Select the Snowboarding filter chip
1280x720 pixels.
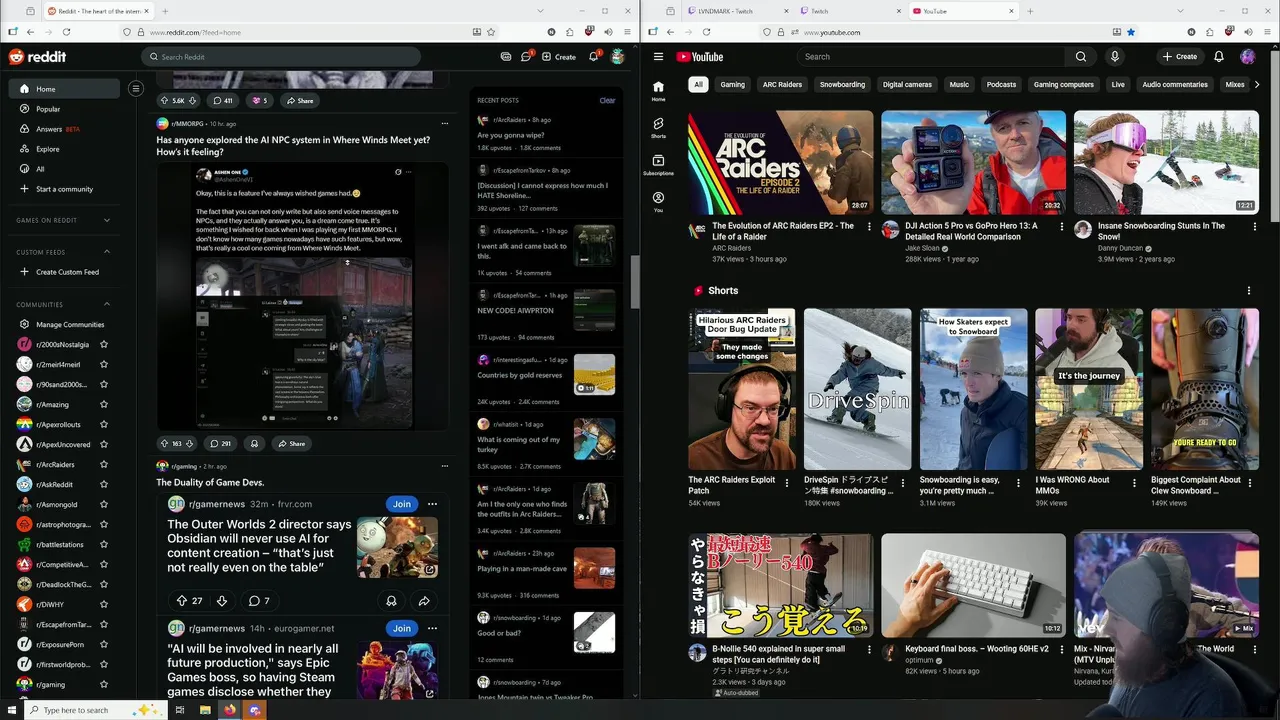coord(842,84)
